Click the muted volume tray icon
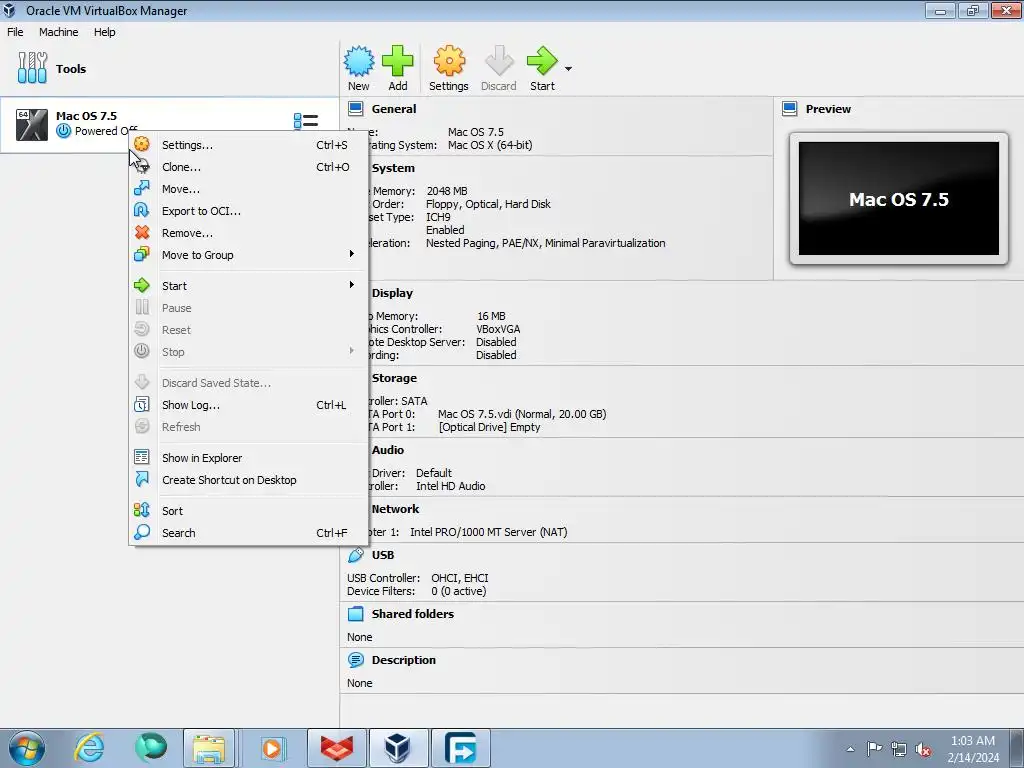 (x=923, y=749)
